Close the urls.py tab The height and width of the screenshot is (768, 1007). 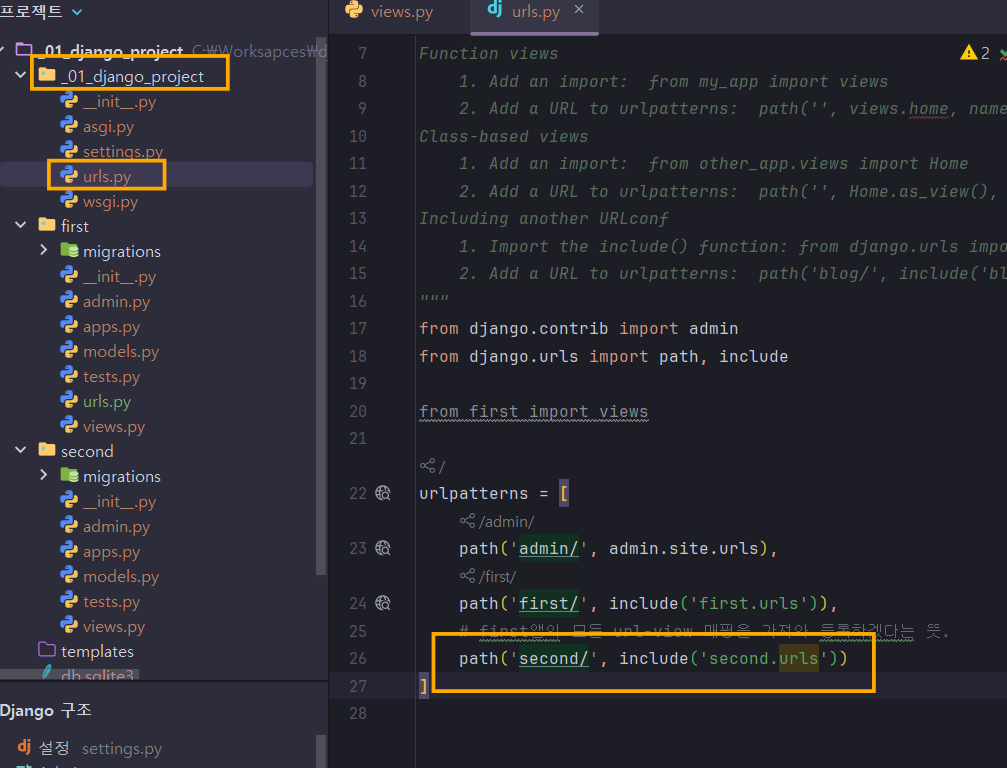[x=579, y=10]
